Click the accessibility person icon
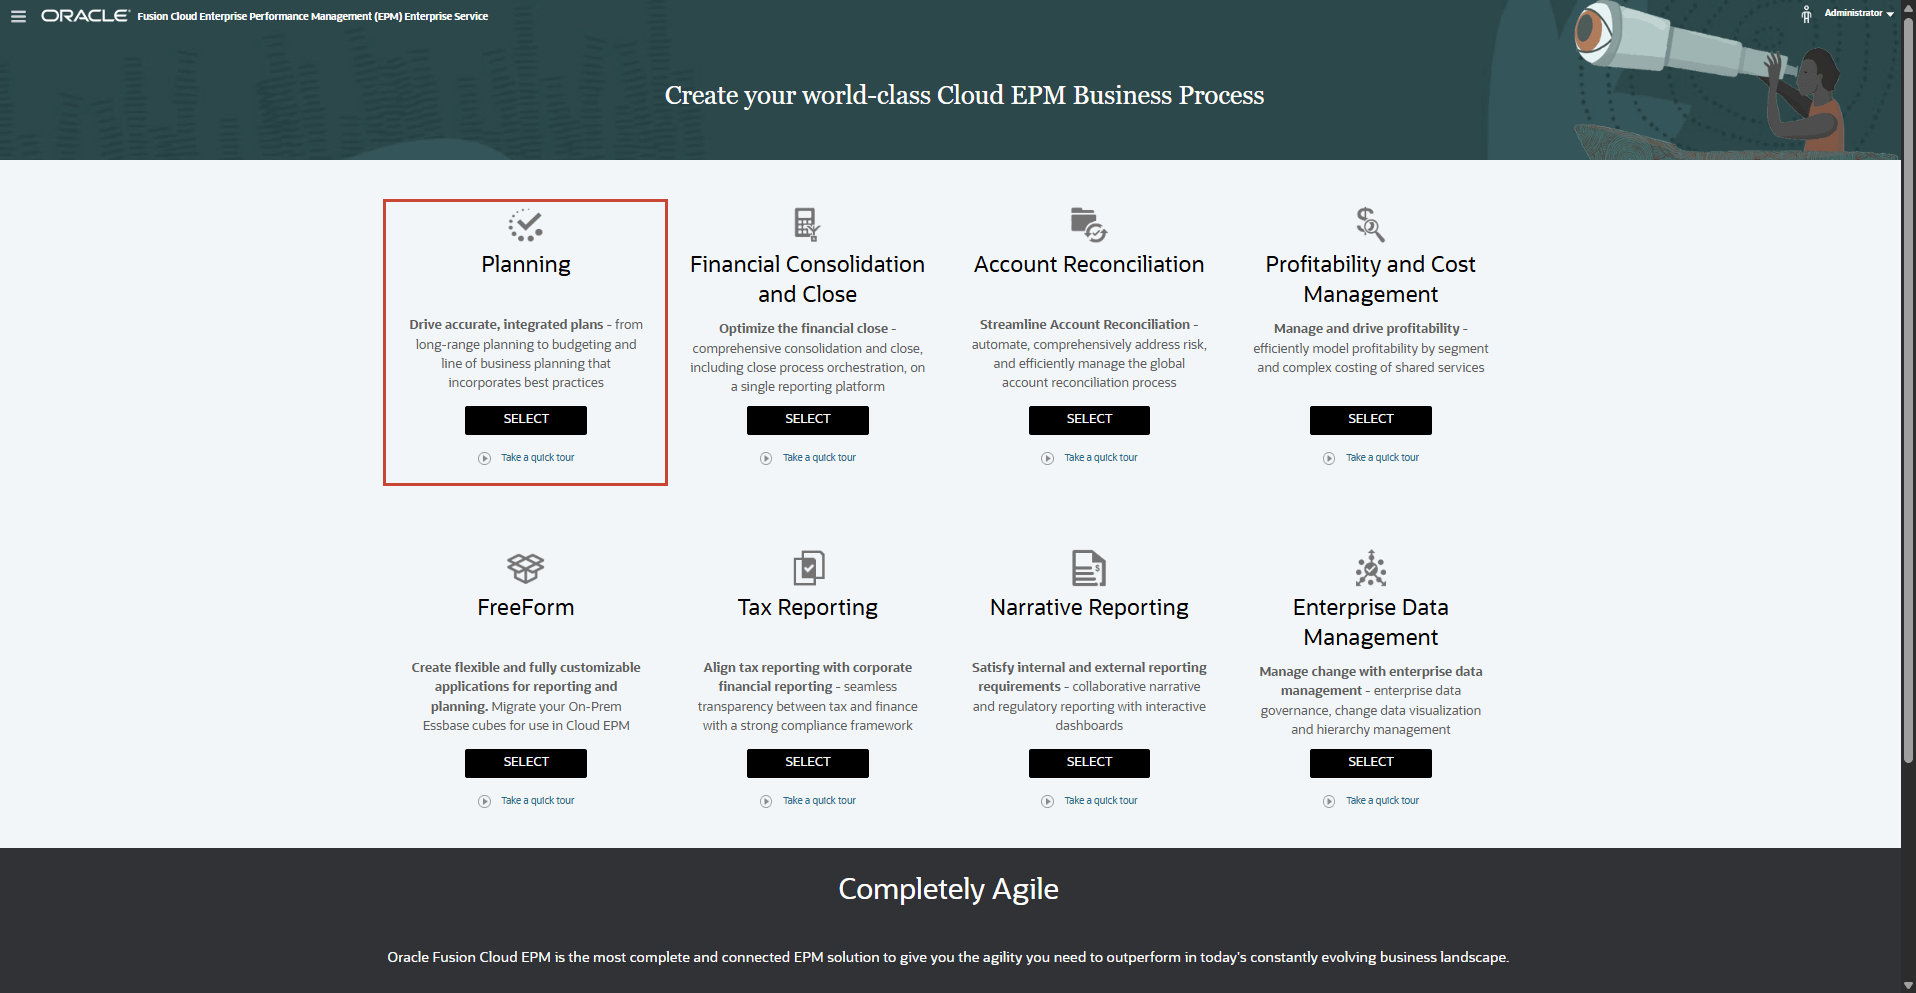Image resolution: width=1916 pixels, height=993 pixels. pyautogui.click(x=1806, y=14)
